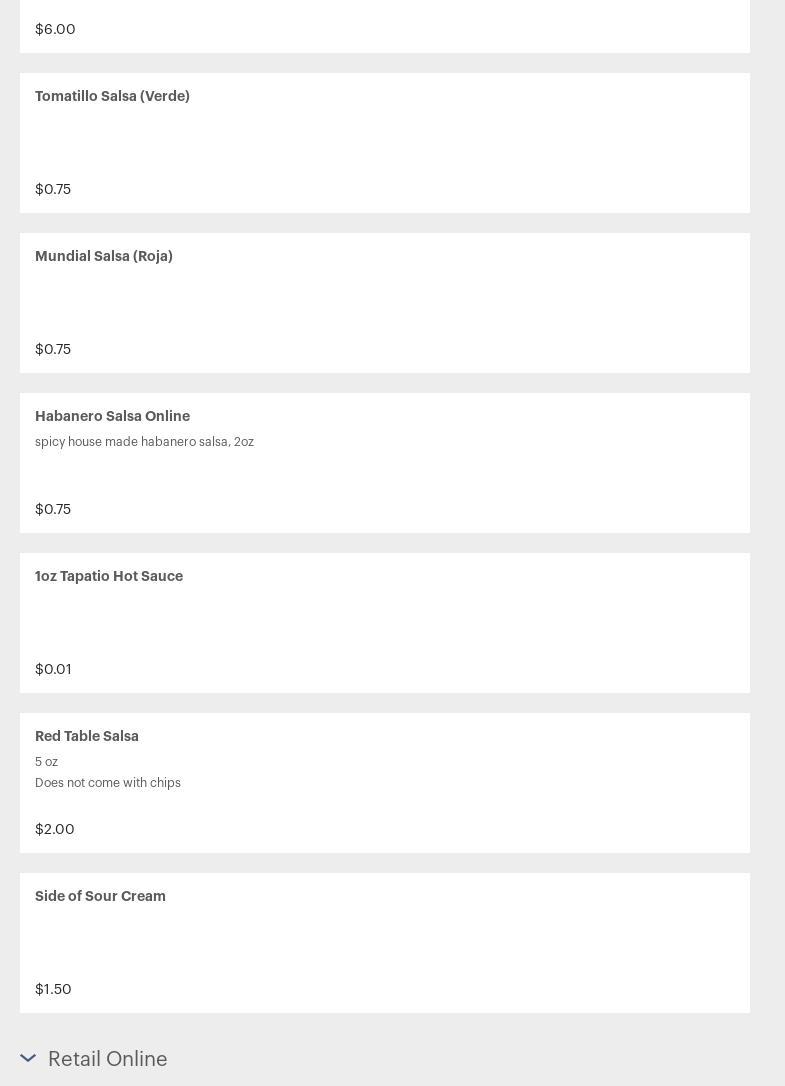
Task: Click the $2.00 Red Table Salsa price
Action: pyautogui.click(x=55, y=829)
